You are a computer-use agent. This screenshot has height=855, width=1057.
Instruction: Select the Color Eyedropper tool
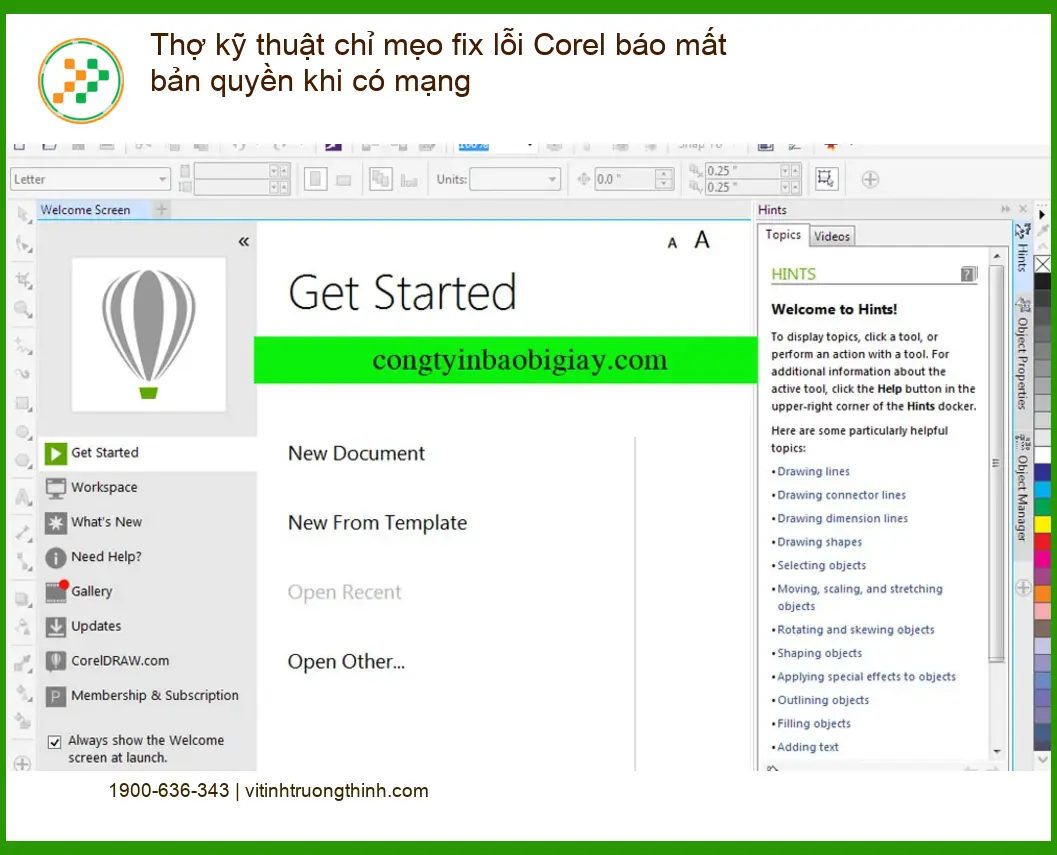pos(24,664)
